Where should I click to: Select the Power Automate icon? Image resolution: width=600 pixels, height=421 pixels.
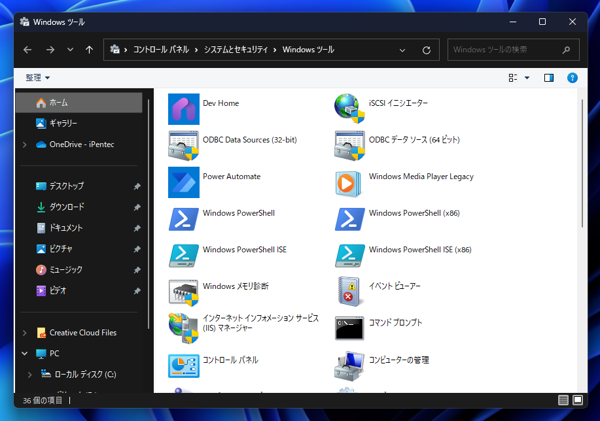(184, 182)
